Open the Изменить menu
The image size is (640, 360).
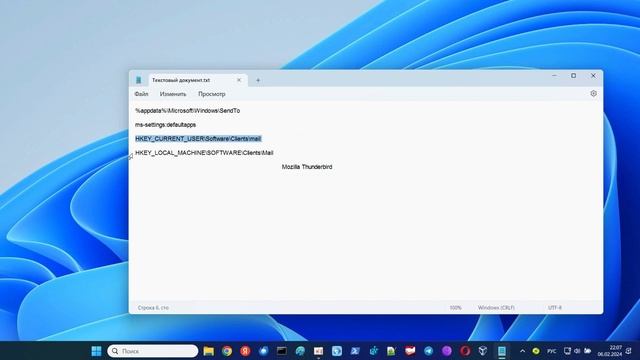[x=173, y=94]
